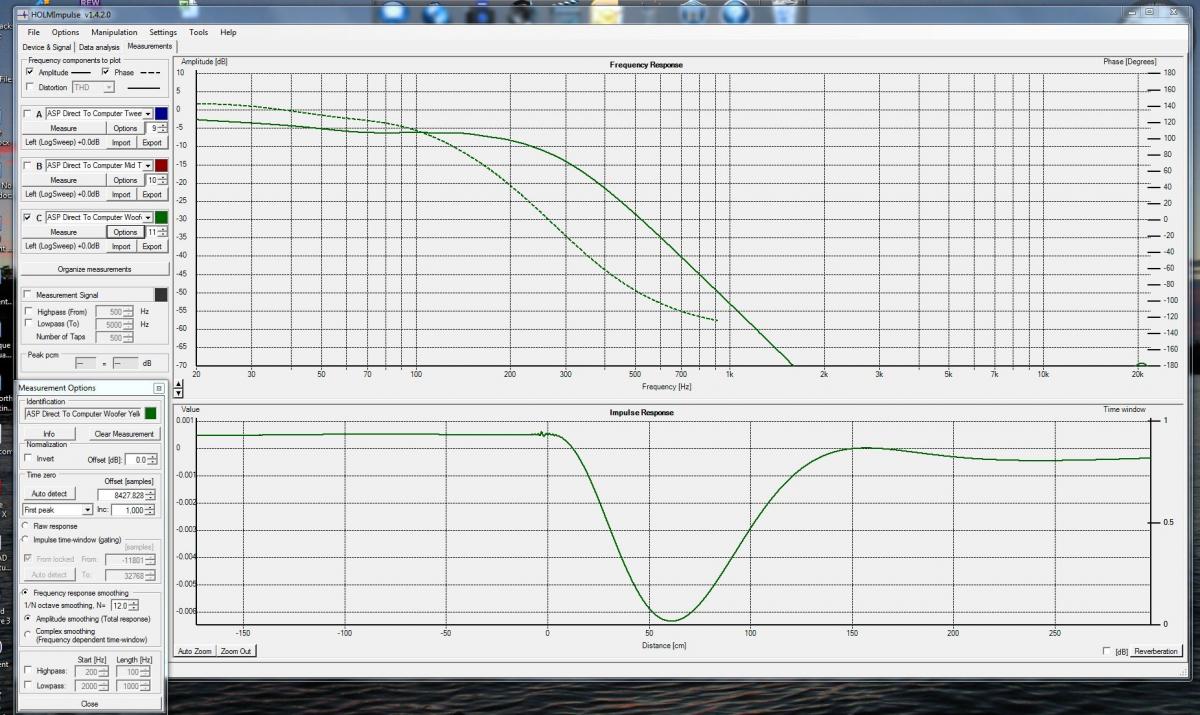Close the Measurement Options panel via Close button

(x=90, y=703)
